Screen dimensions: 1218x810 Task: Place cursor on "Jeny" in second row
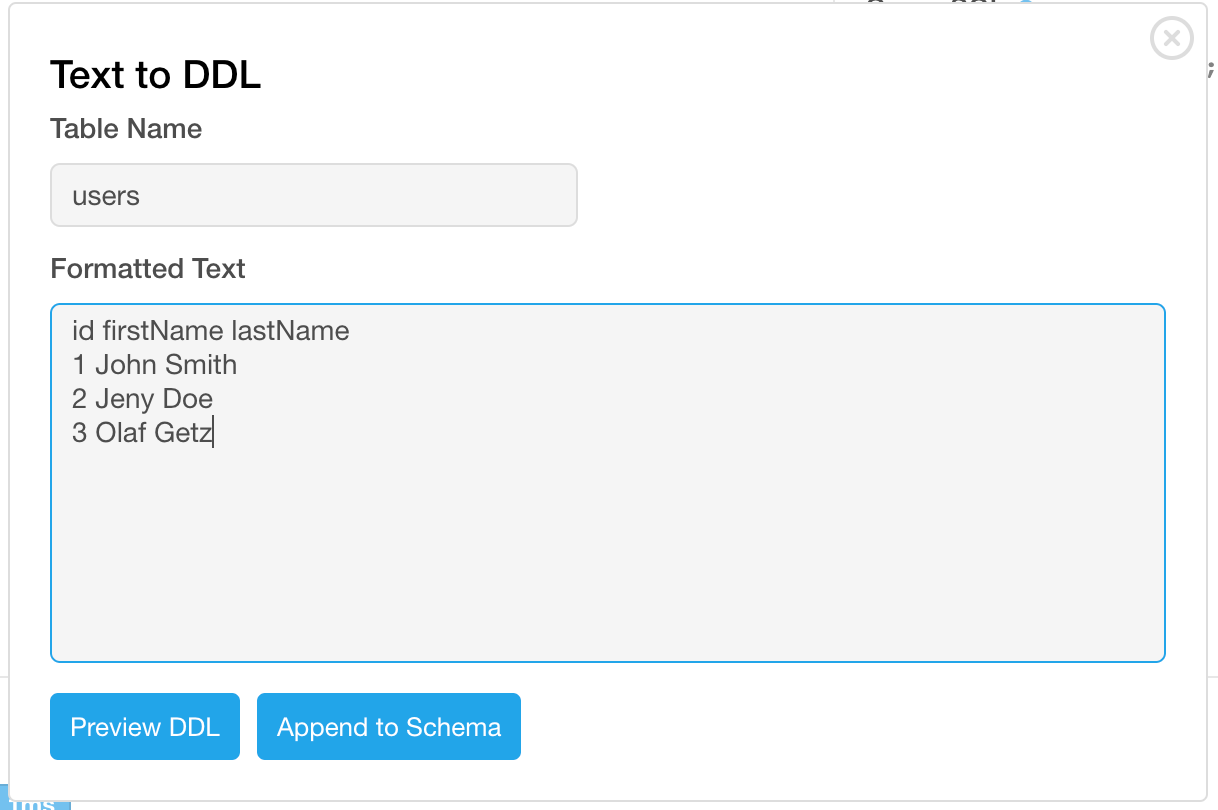125,399
